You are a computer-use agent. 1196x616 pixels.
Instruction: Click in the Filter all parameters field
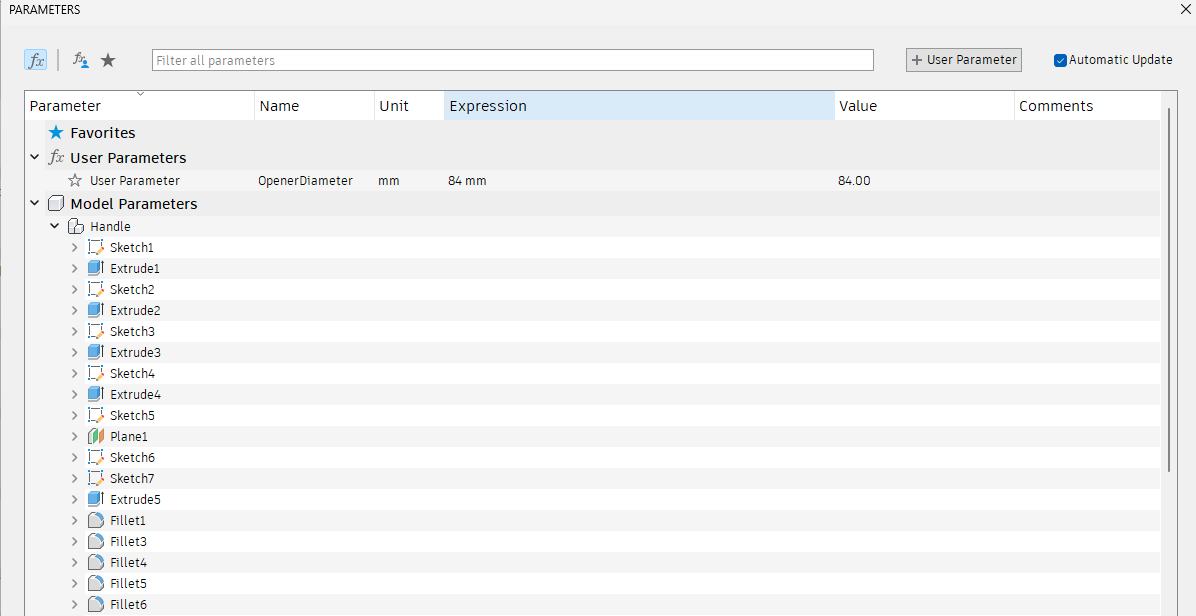513,60
